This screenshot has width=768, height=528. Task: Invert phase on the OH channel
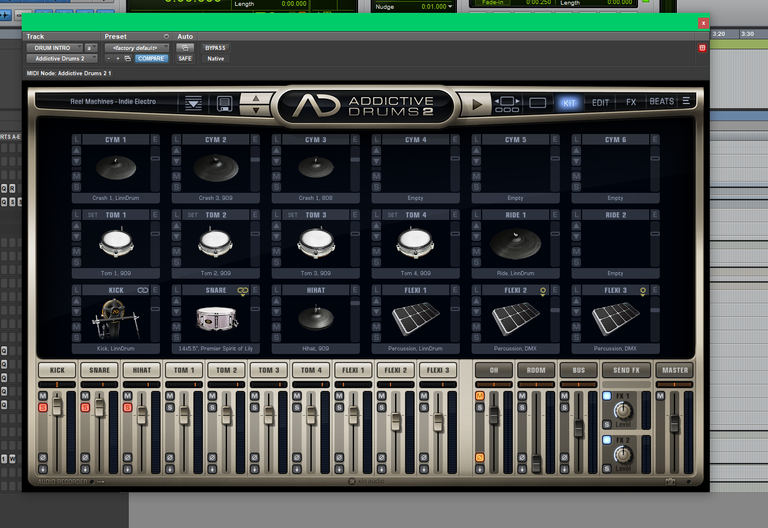[480, 457]
